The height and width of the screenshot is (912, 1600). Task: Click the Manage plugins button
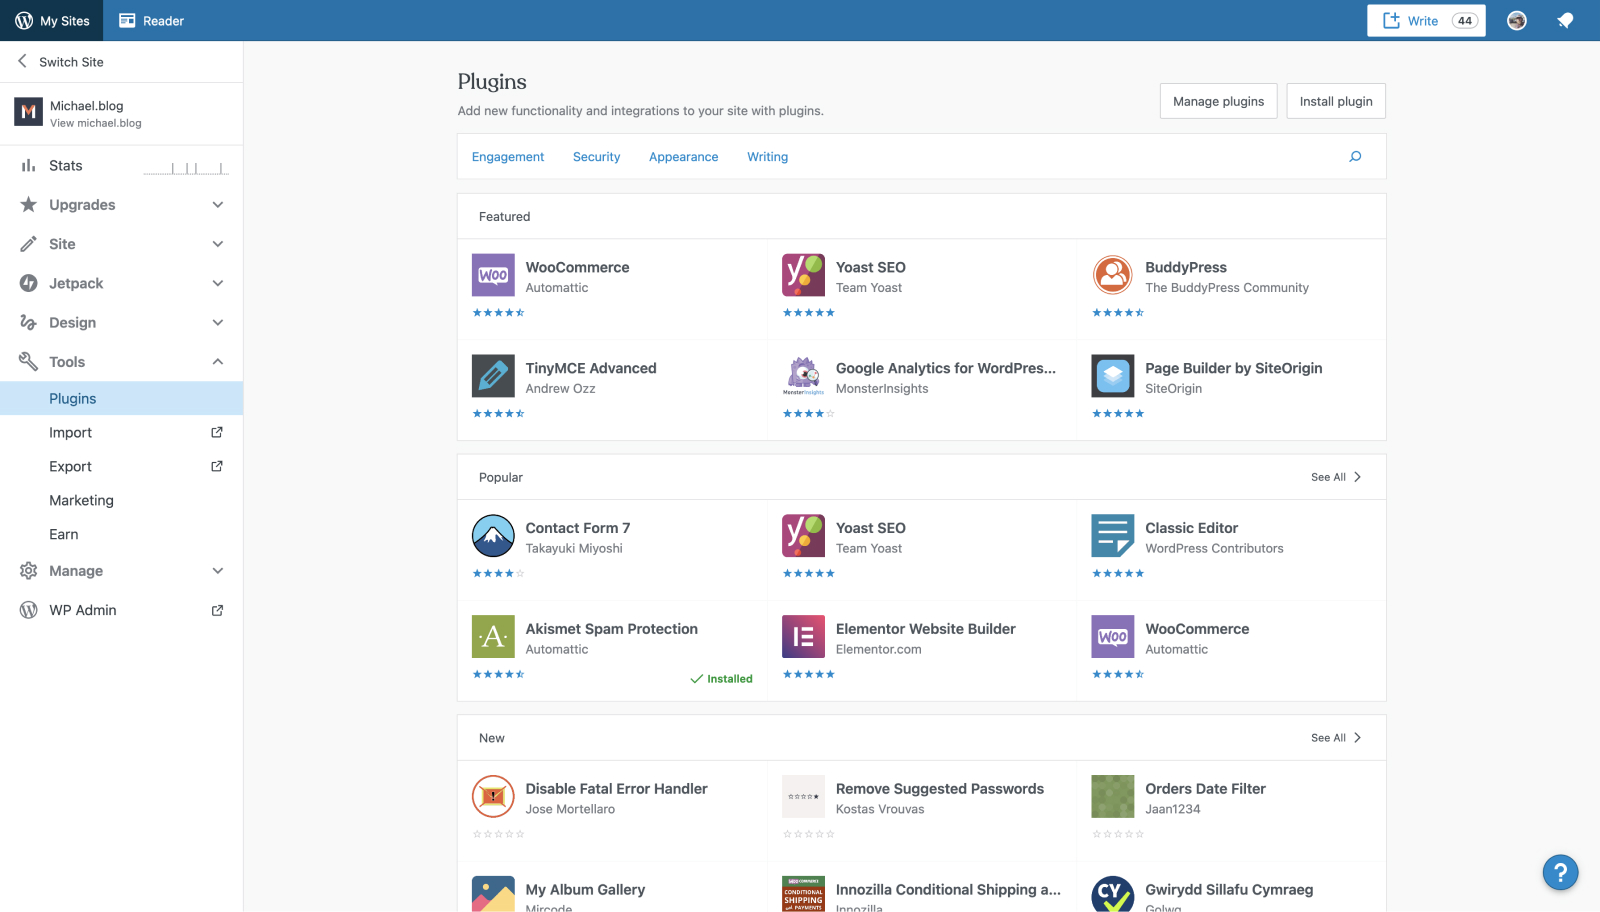click(x=1218, y=101)
